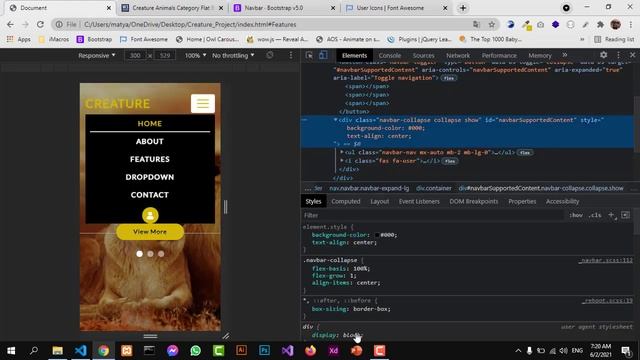
Task: Toggle the hamburger menu in page
Action: coord(202,103)
